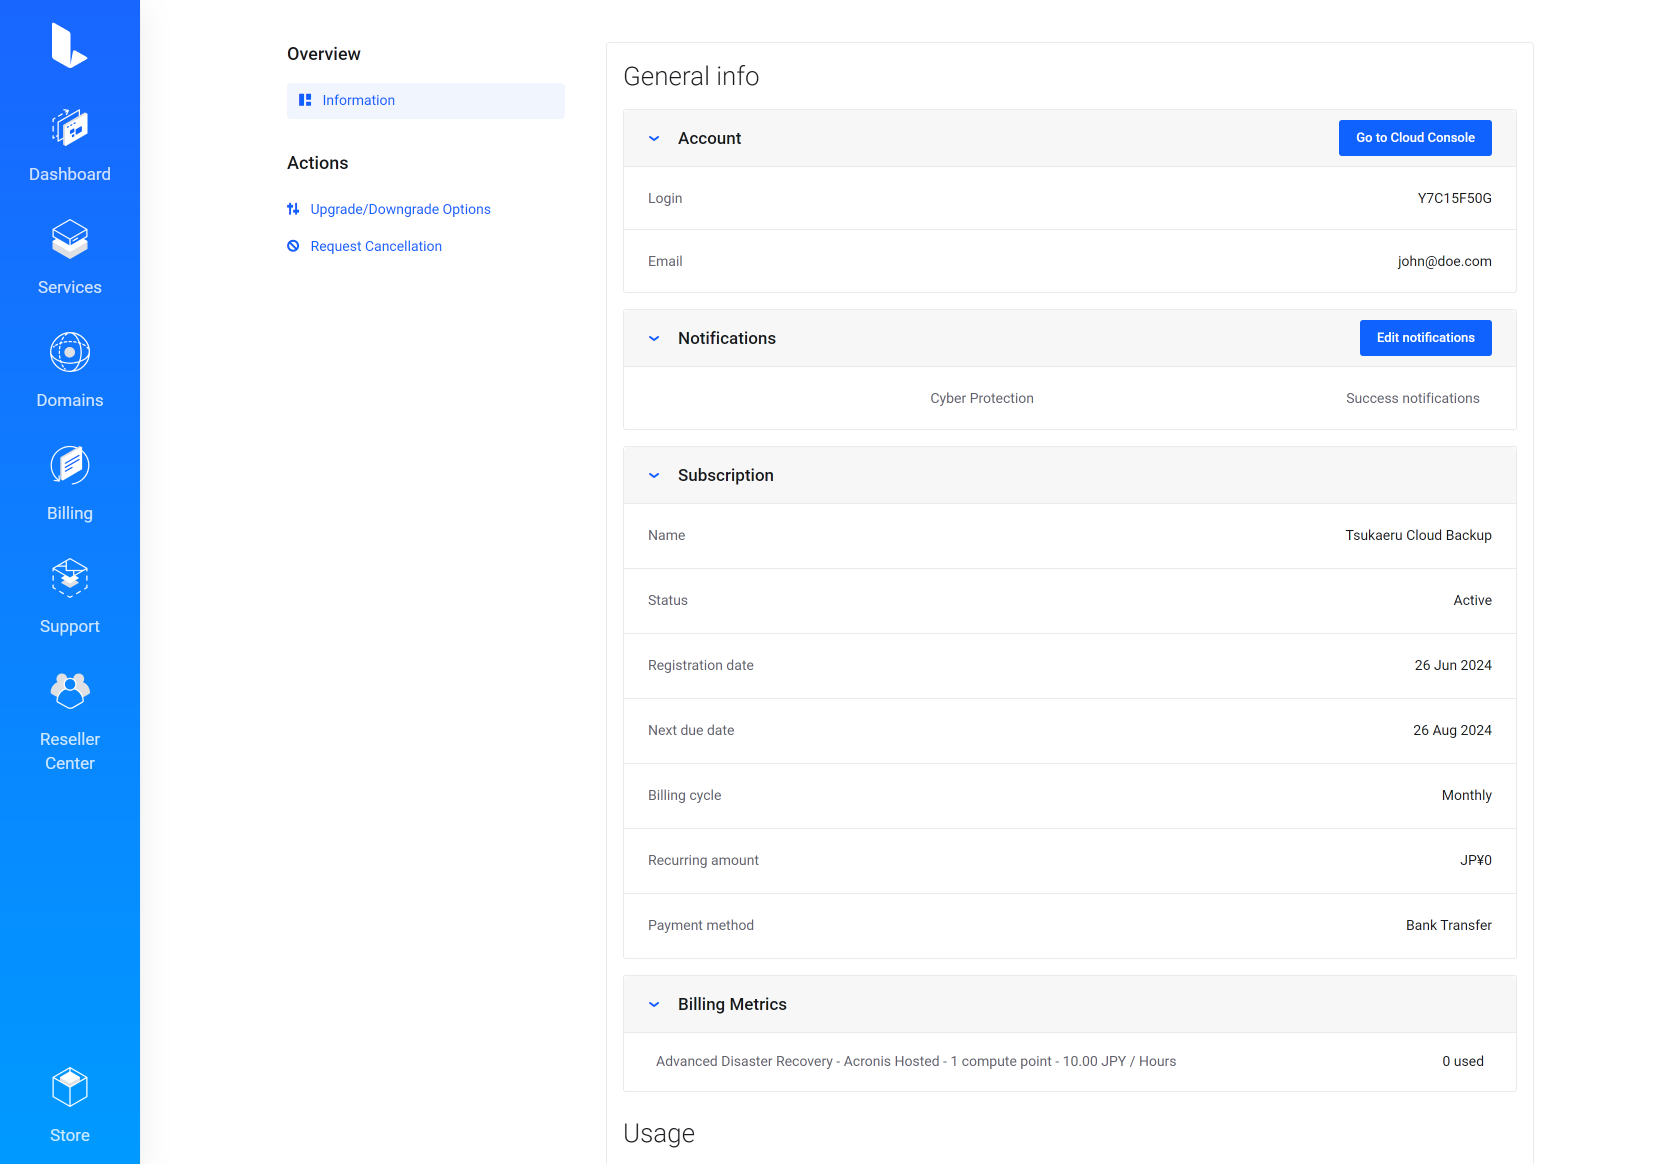
Task: Click Success notifications text
Action: tap(1412, 398)
